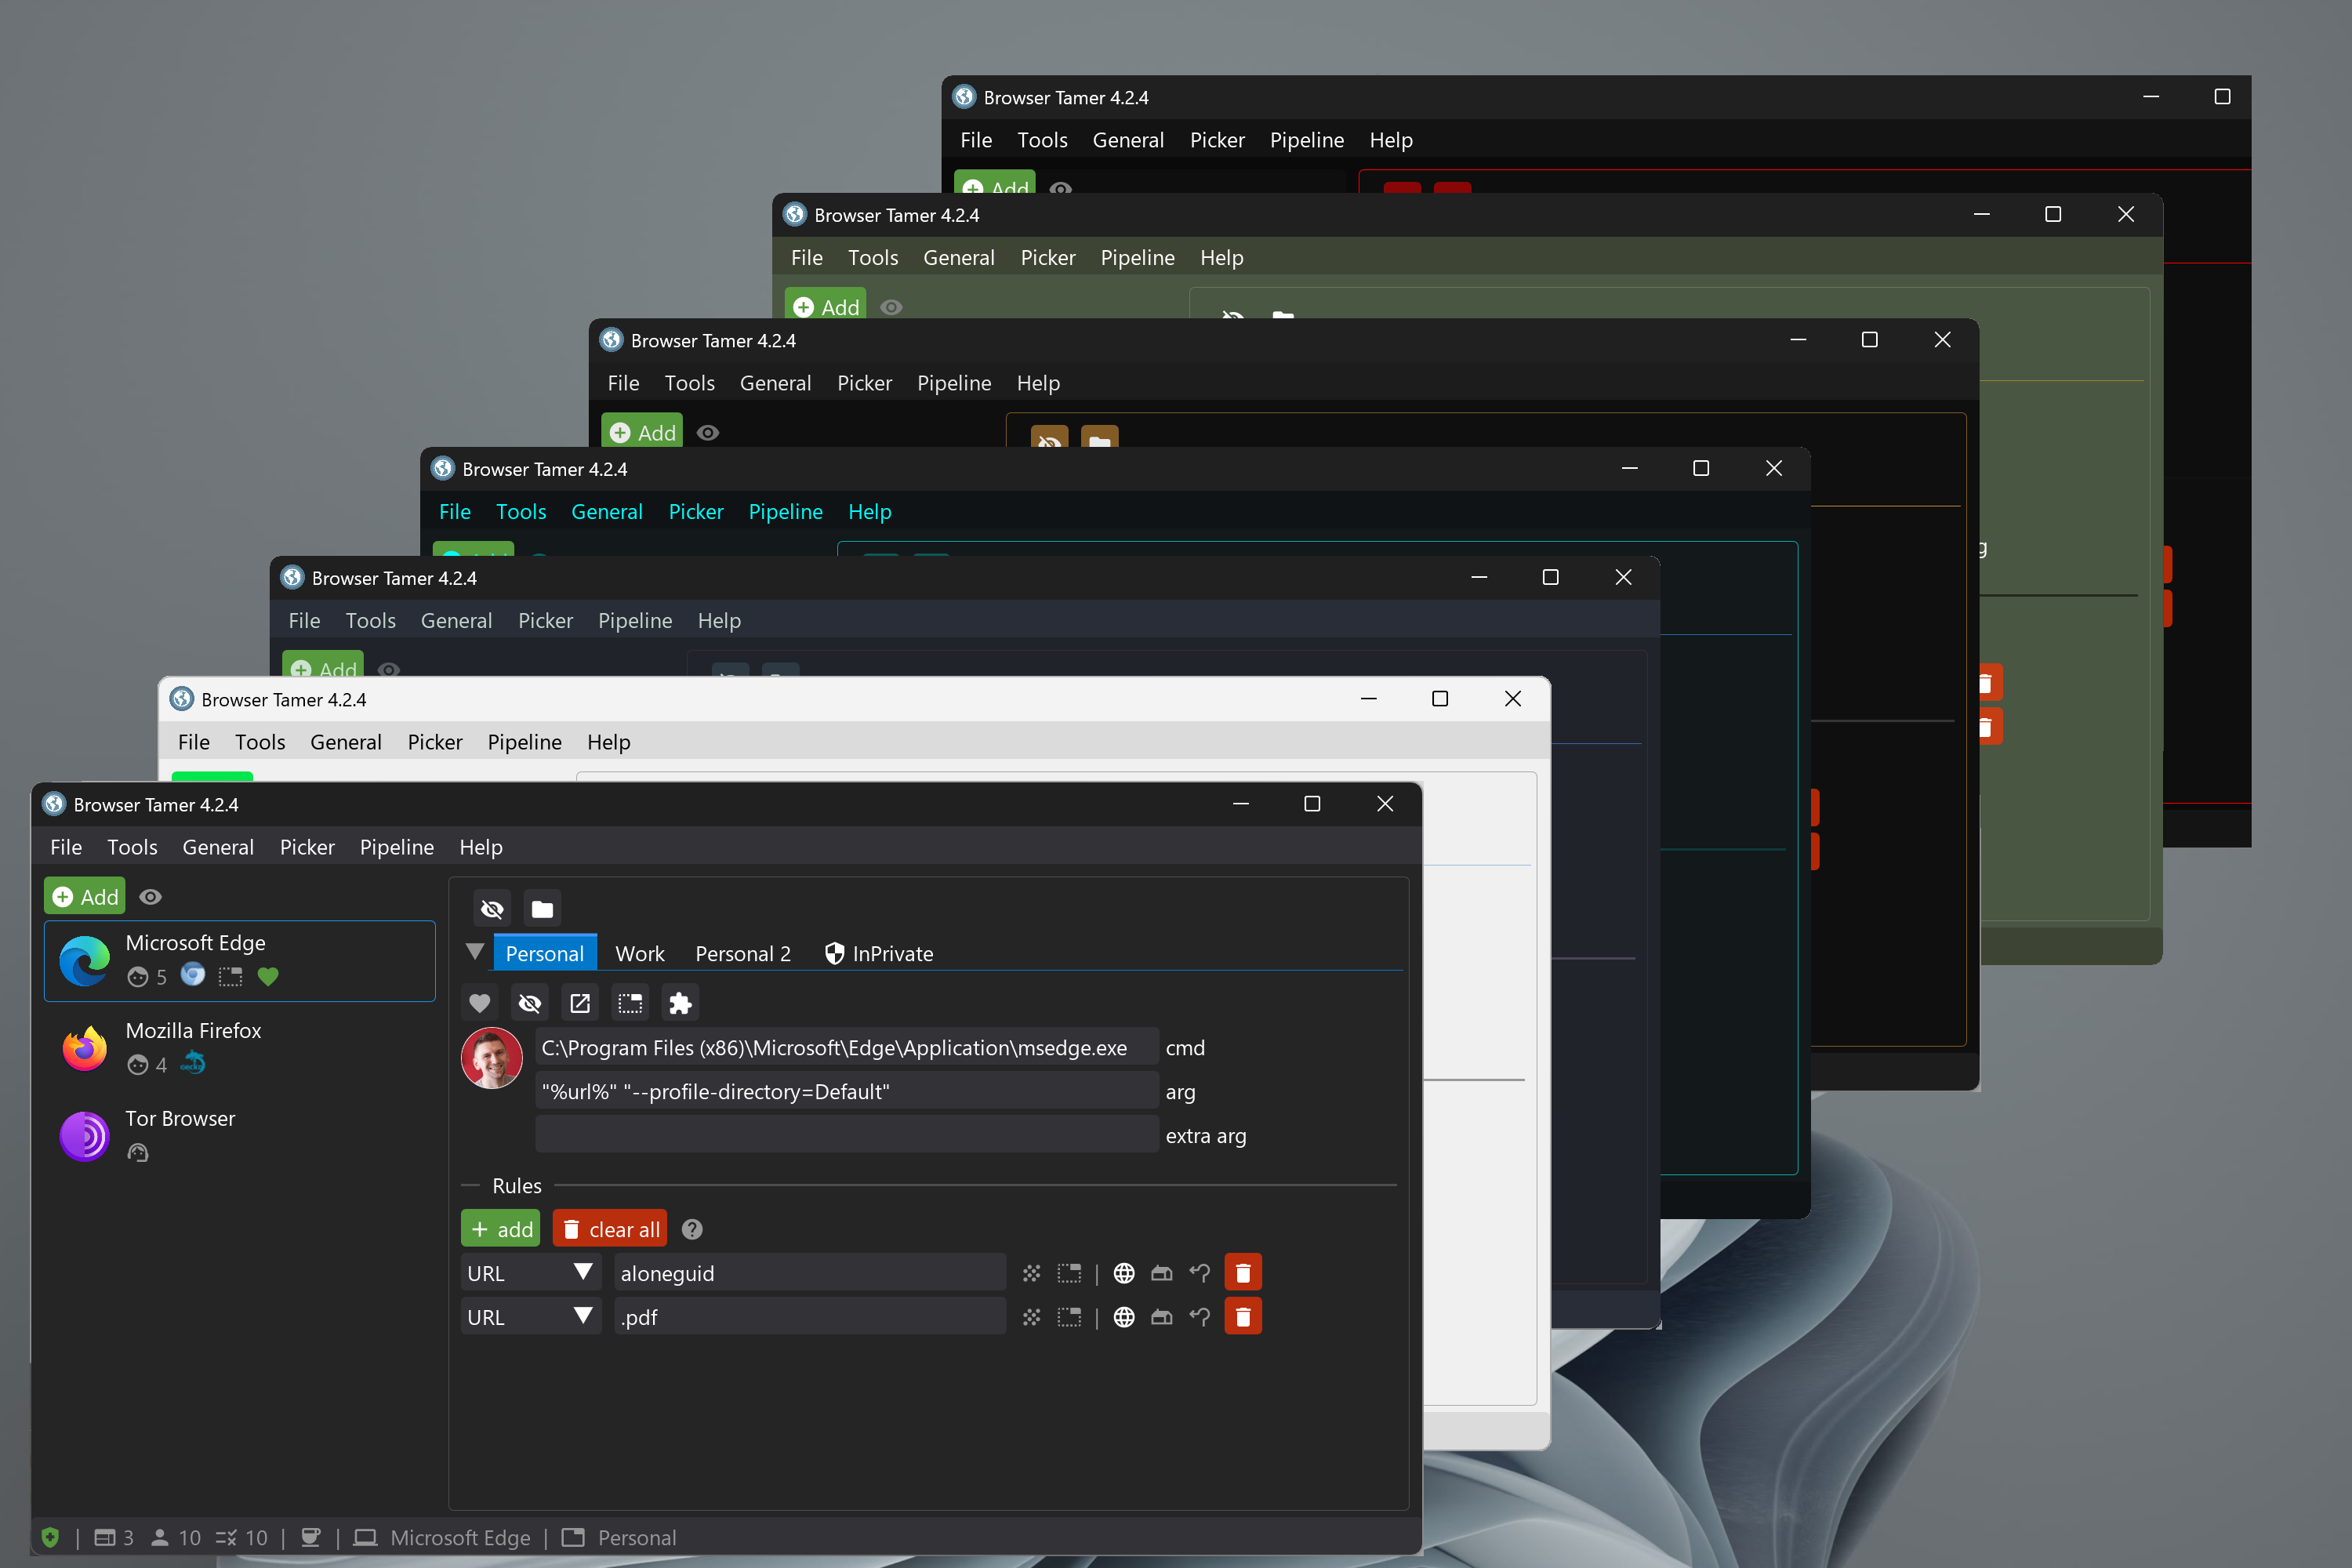Switch to the Work profile tab

pos(640,953)
